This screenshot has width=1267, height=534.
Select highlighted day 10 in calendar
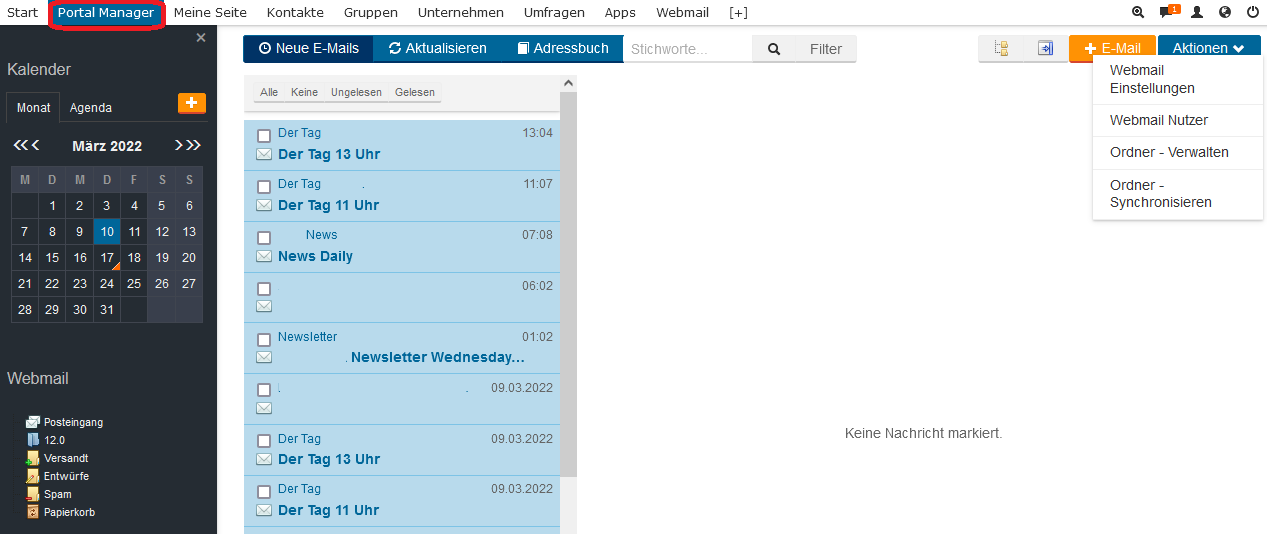point(107,231)
